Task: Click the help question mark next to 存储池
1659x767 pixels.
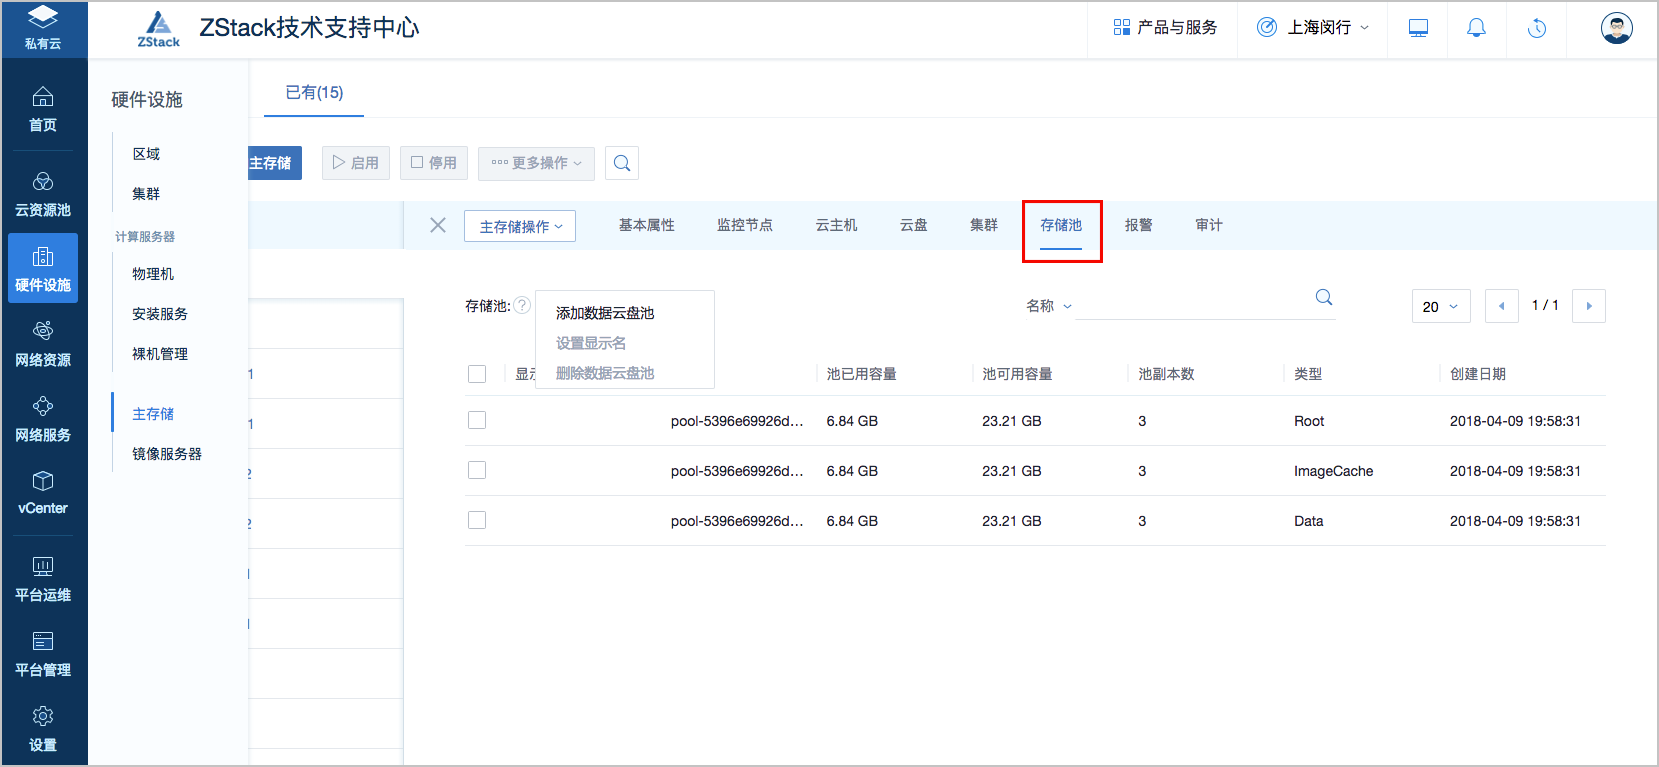Action: coord(522,306)
